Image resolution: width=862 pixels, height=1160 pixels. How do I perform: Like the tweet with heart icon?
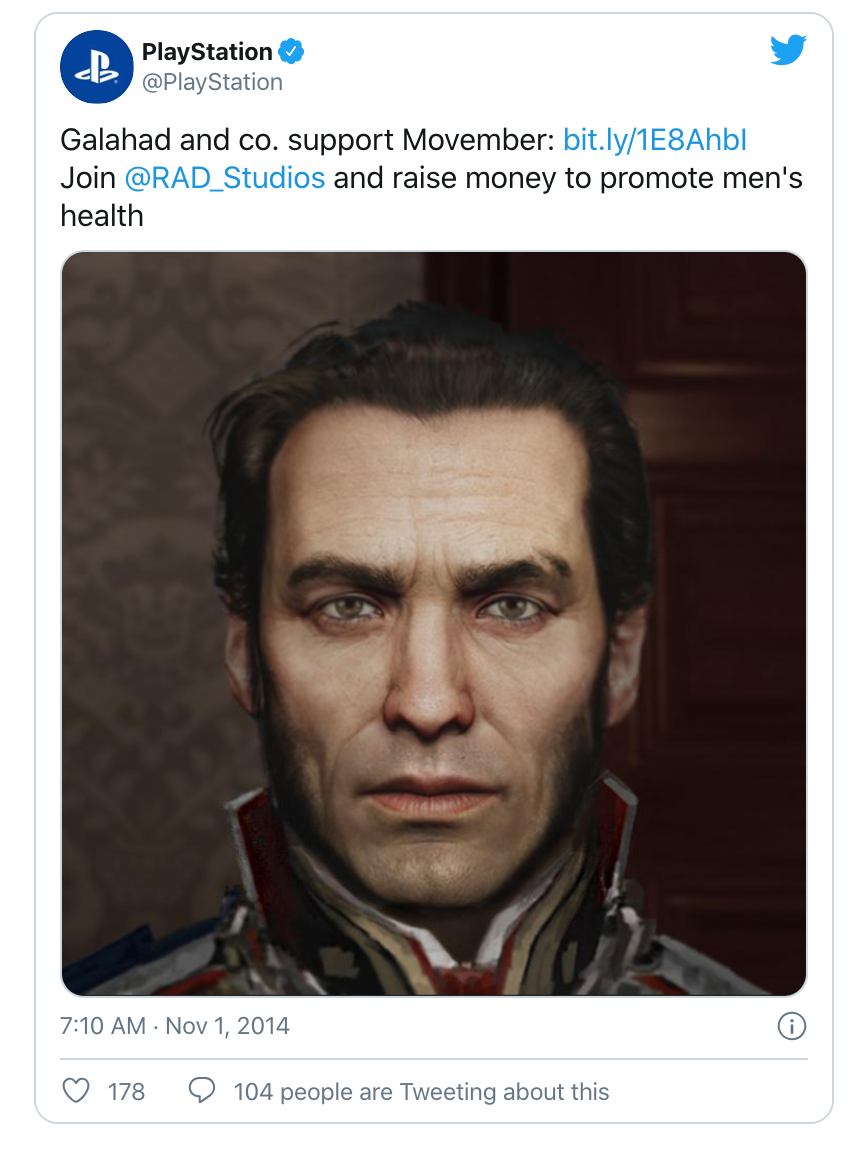click(76, 1091)
